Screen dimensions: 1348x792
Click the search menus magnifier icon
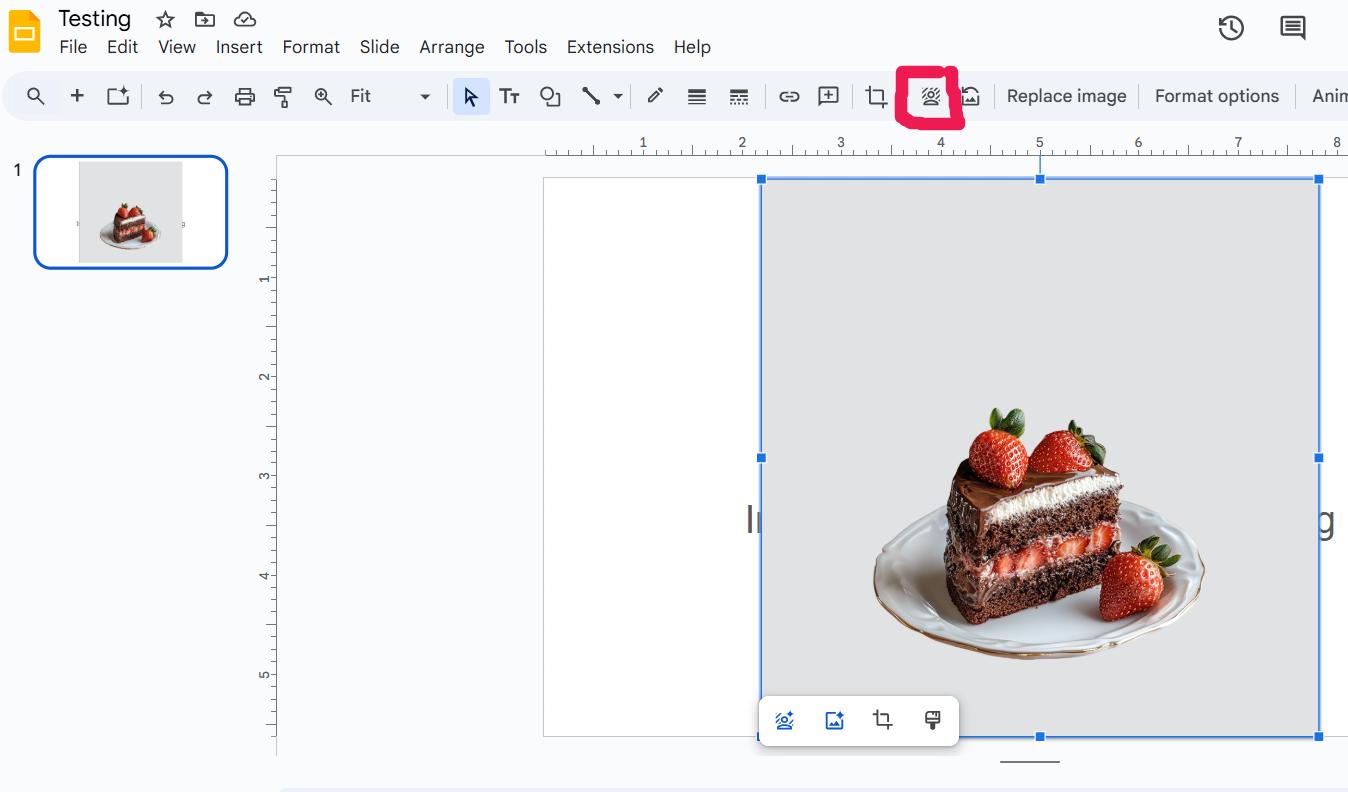coord(36,96)
